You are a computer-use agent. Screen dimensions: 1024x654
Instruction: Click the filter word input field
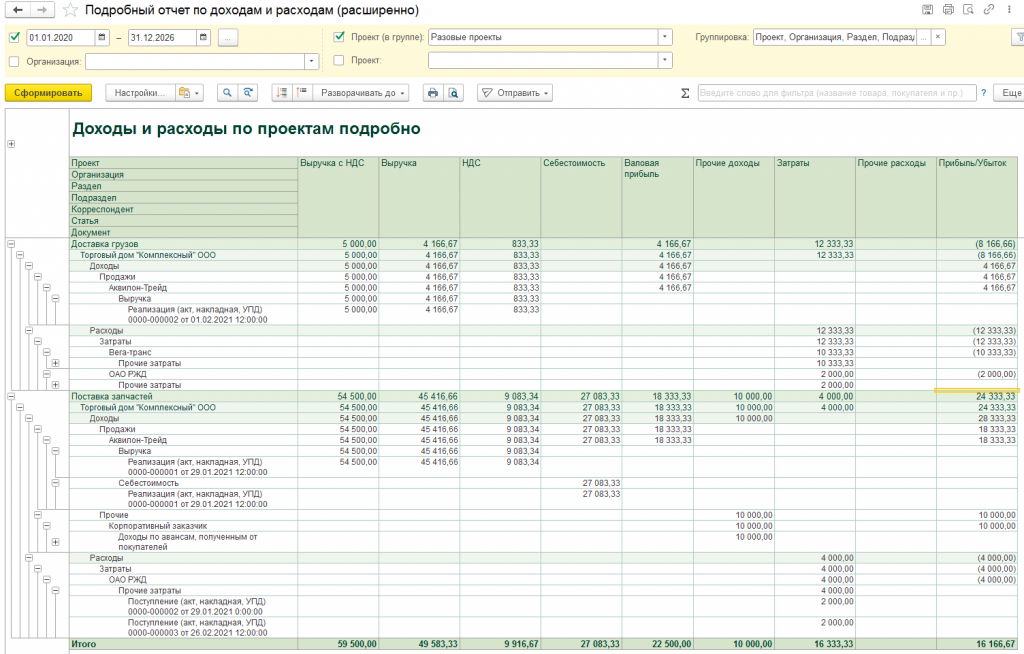point(837,93)
